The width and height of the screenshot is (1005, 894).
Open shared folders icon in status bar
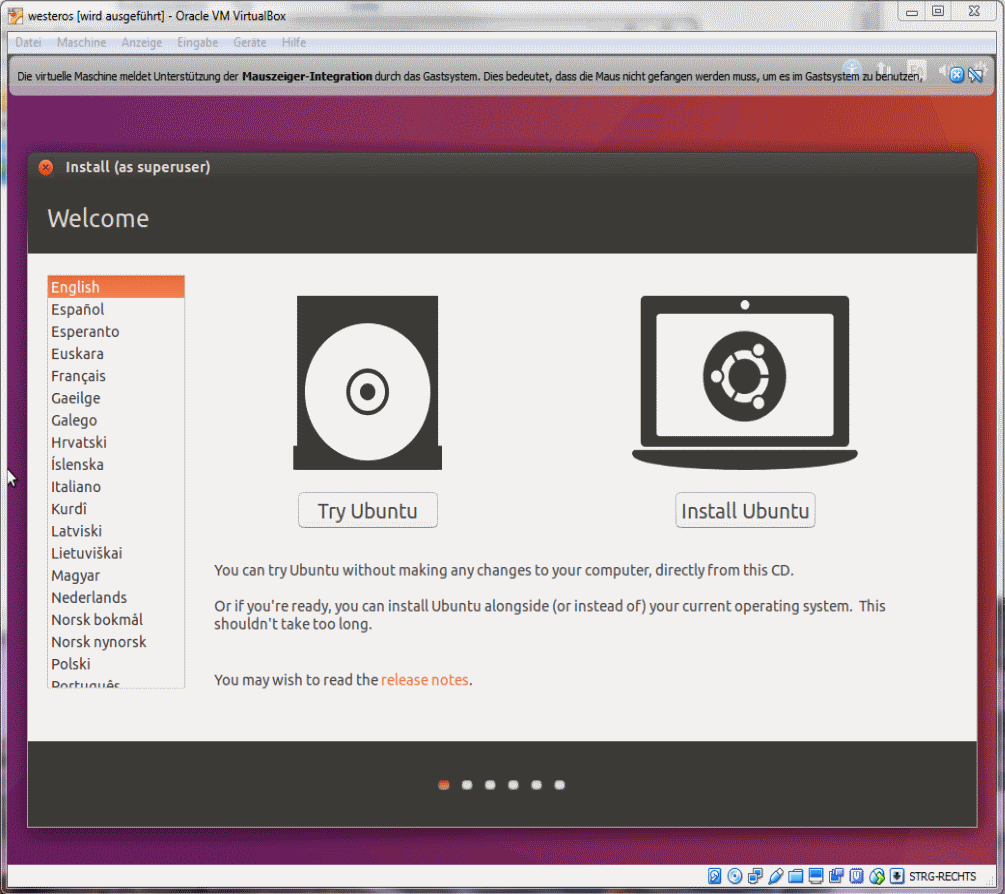pyautogui.click(x=795, y=876)
